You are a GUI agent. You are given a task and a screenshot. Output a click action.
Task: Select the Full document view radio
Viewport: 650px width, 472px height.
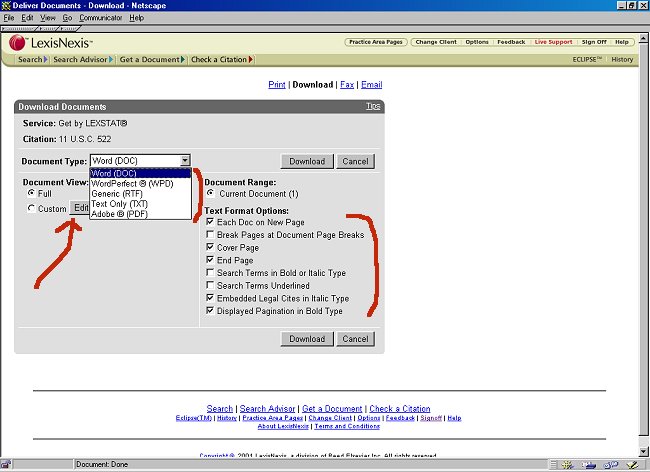click(31, 193)
